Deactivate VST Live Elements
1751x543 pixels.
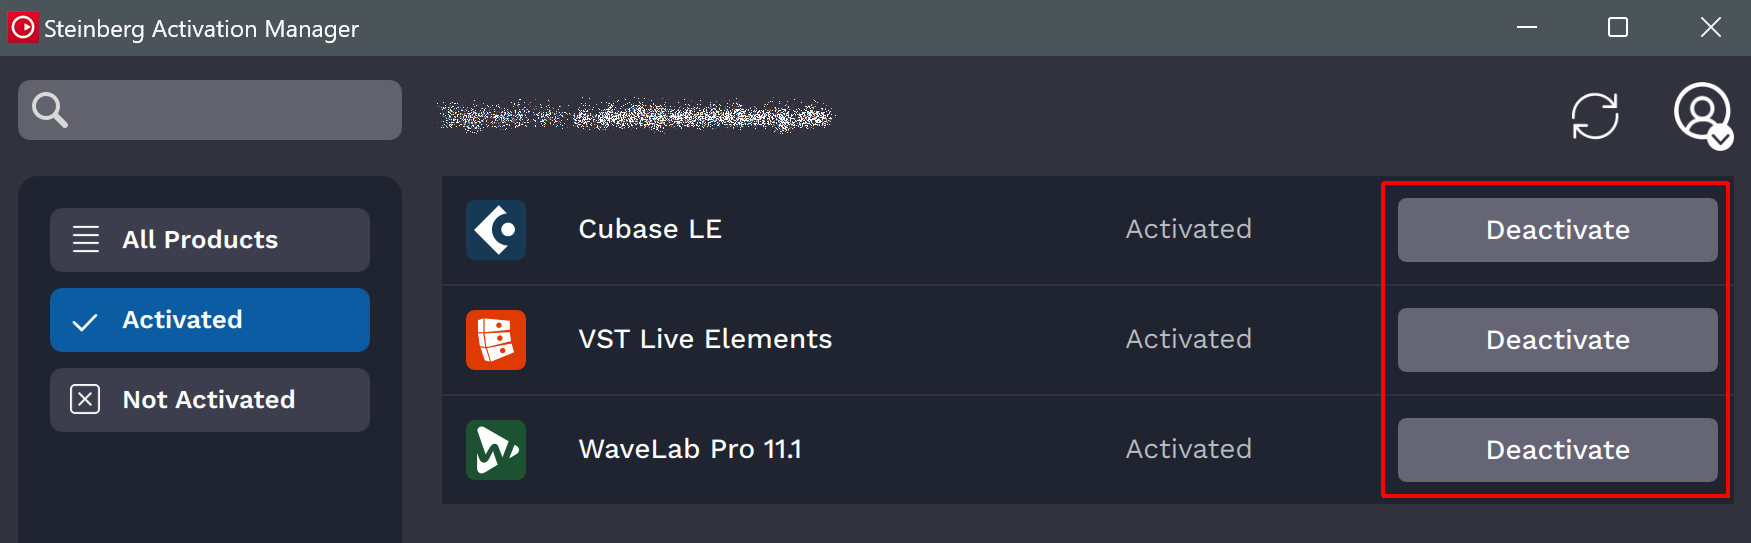pos(1557,340)
